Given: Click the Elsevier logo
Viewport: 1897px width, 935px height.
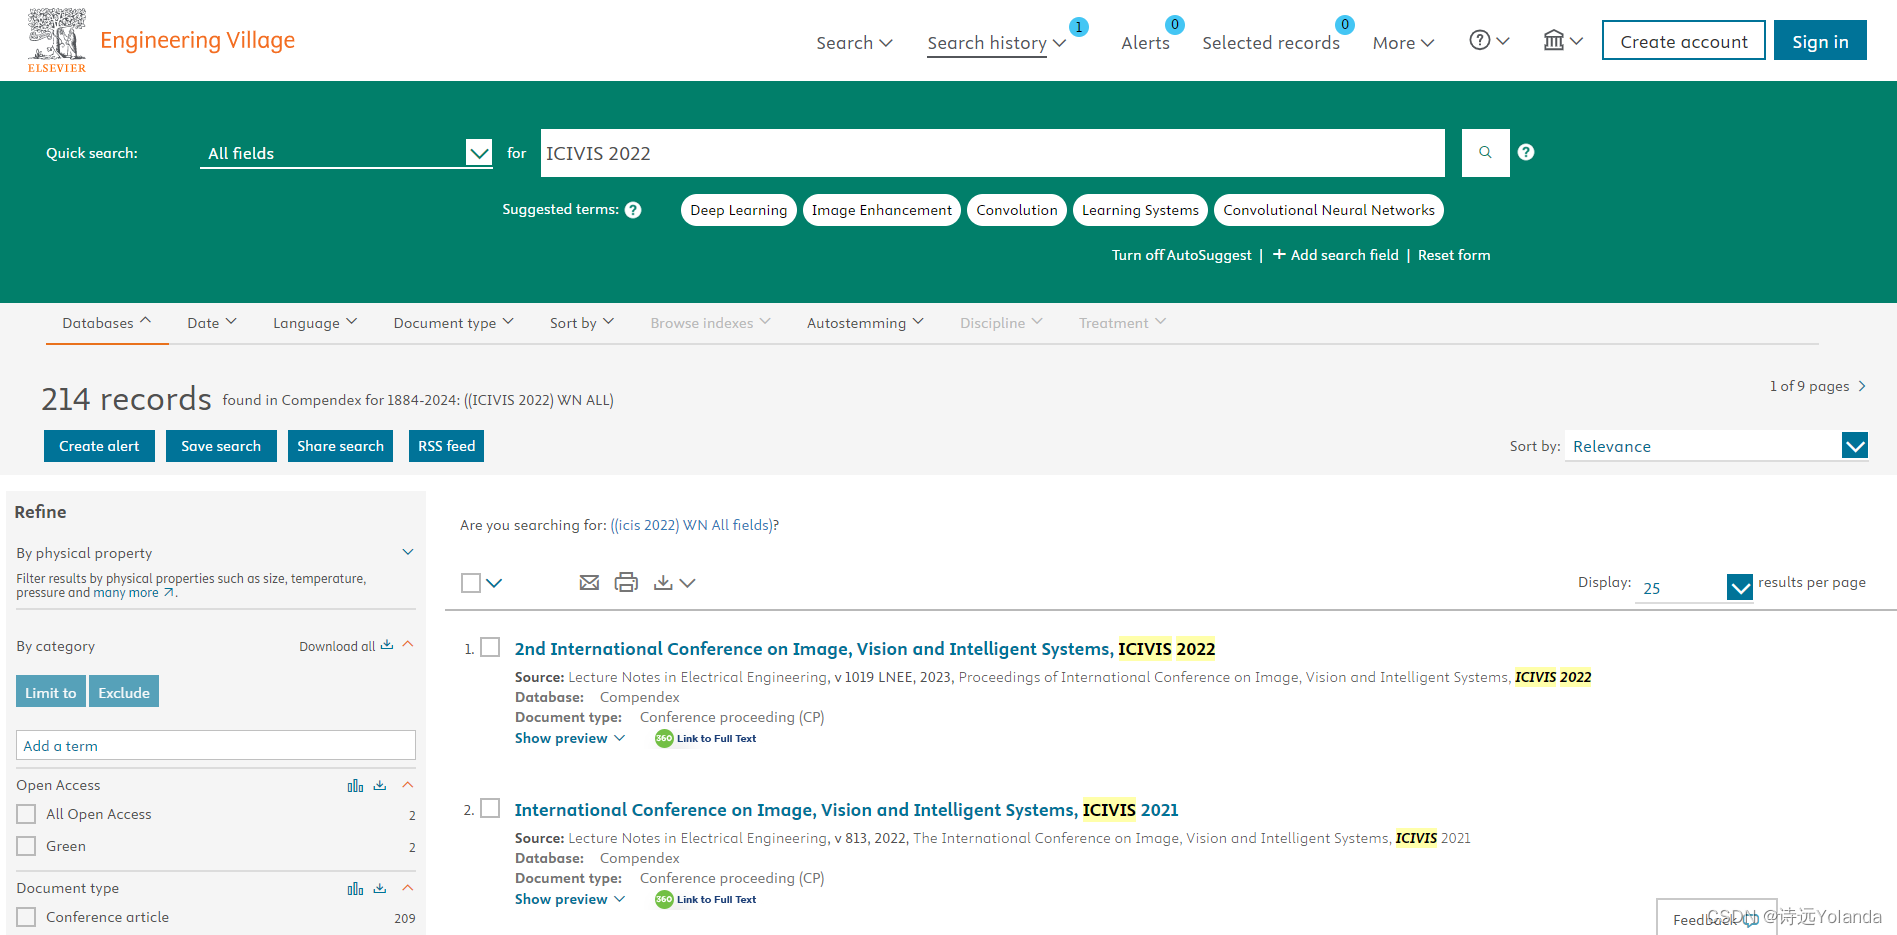Looking at the screenshot, I should (x=57, y=40).
